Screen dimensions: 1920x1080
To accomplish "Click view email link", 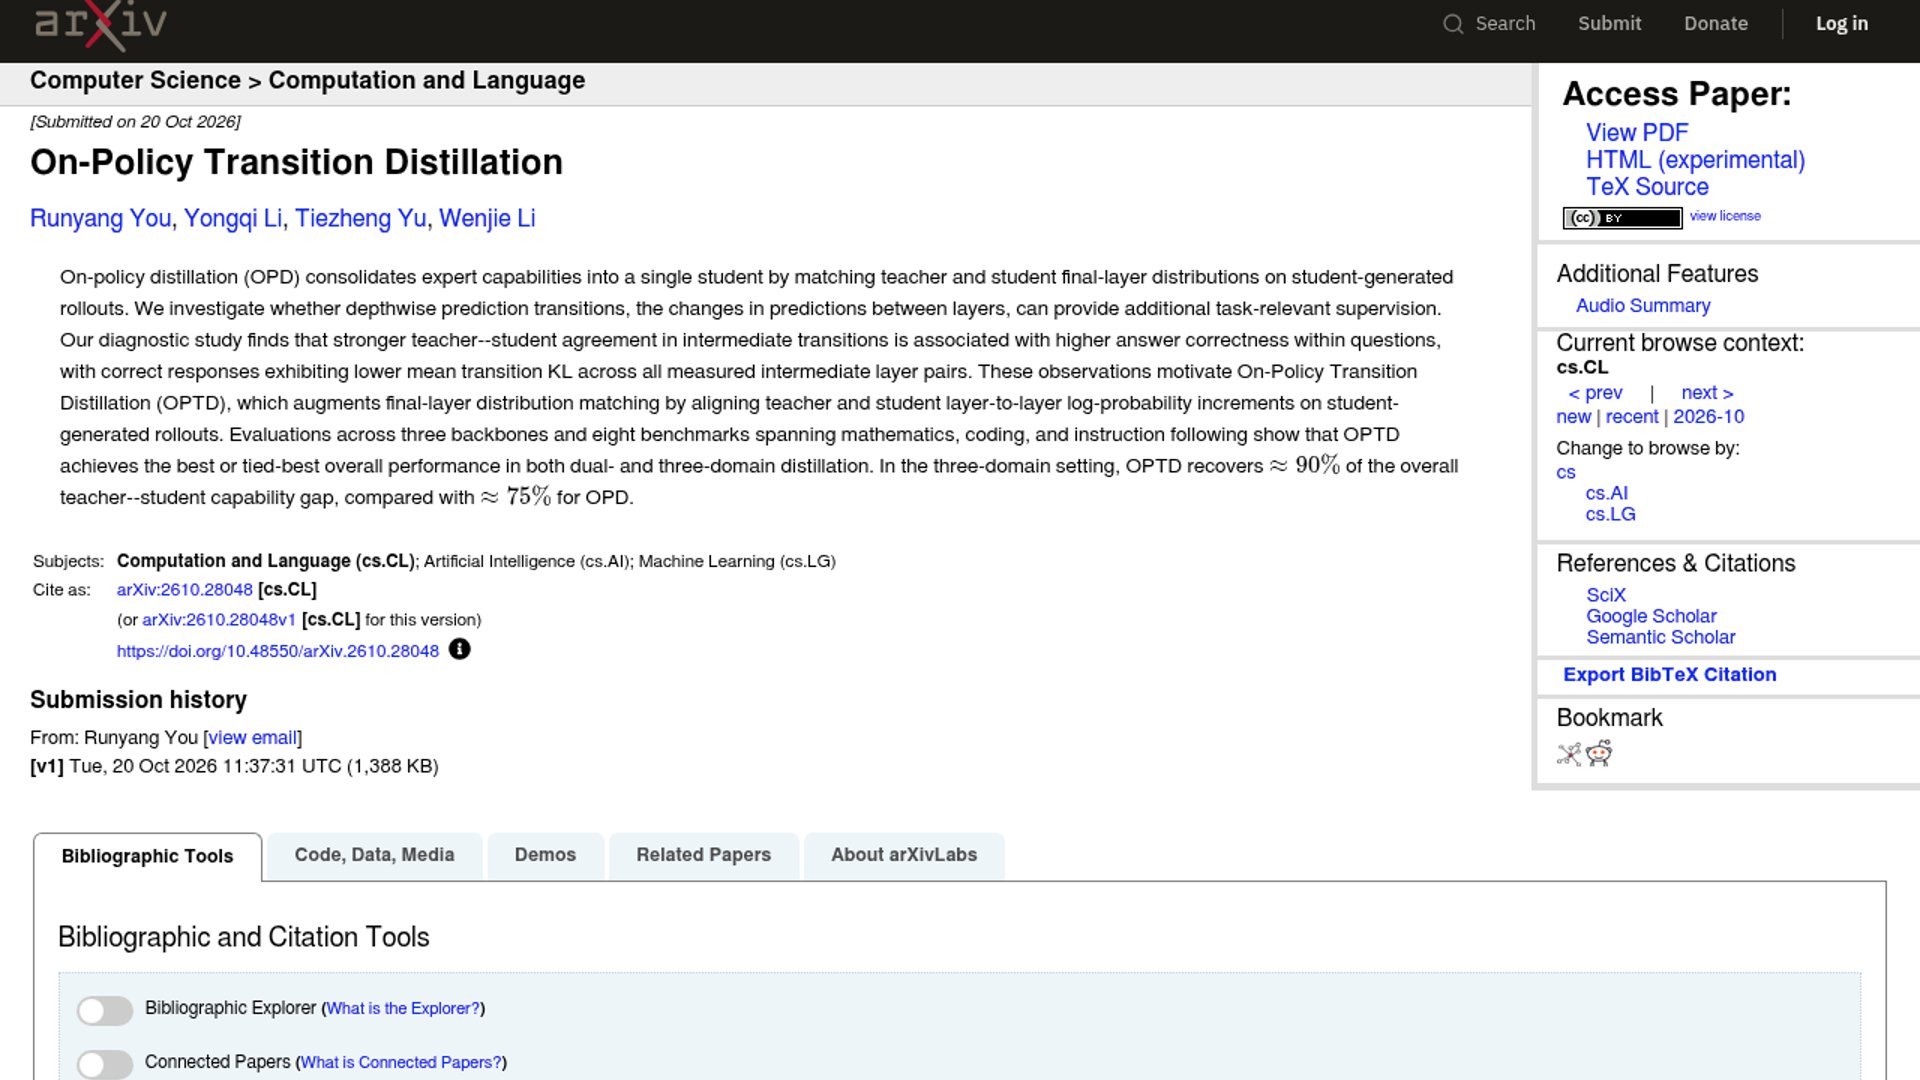I will pyautogui.click(x=253, y=738).
